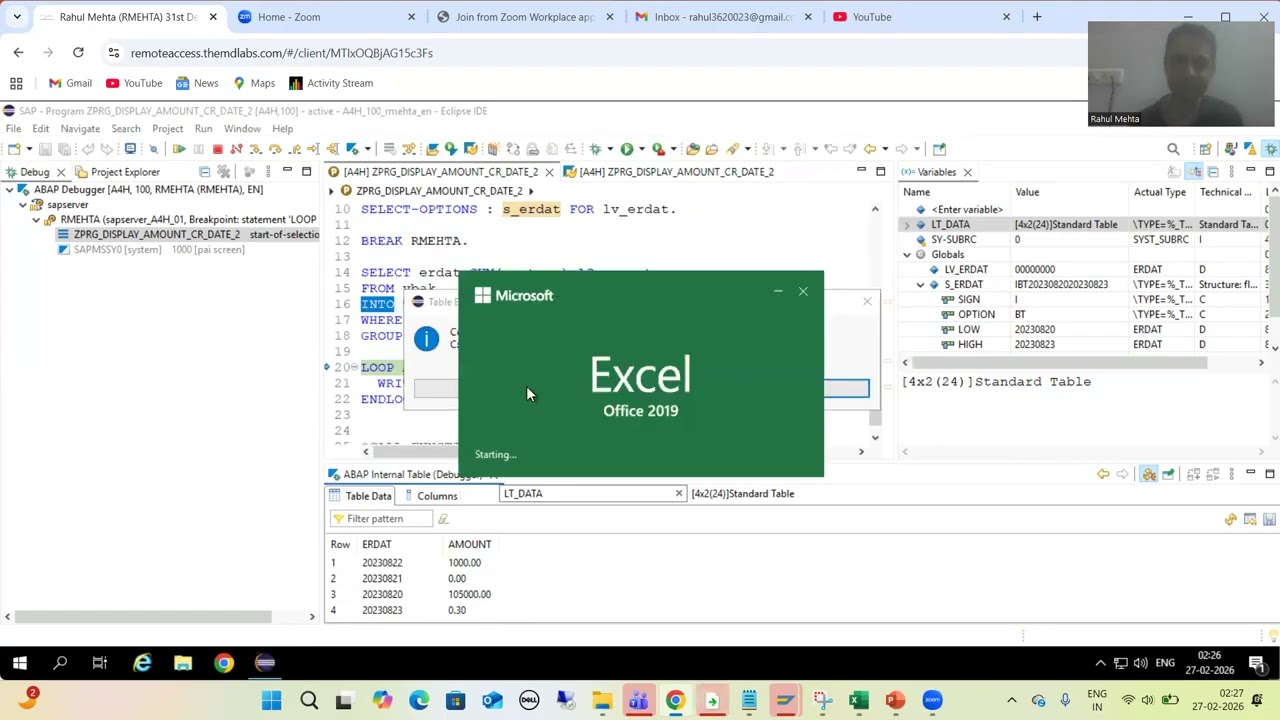Click the SIGN component row
This screenshot has height=720, width=1280.
pyautogui.click(x=1085, y=299)
